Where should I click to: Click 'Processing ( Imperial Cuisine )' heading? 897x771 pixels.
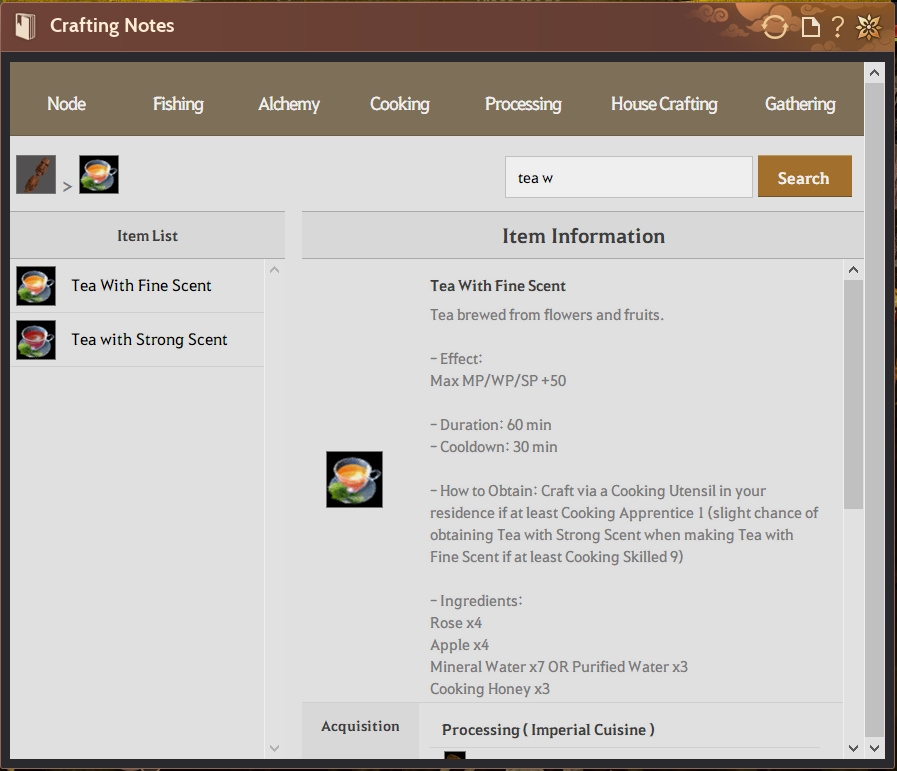pyautogui.click(x=548, y=730)
